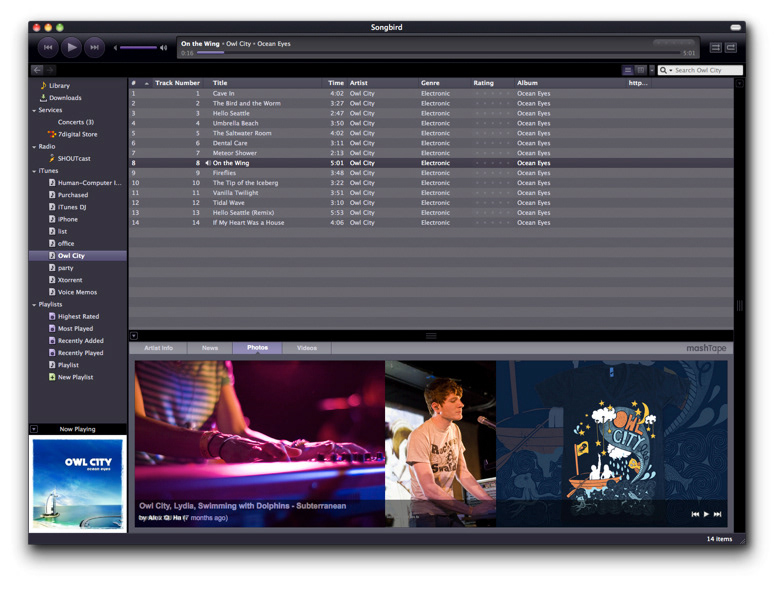Collapse the Radio section

click(34, 147)
